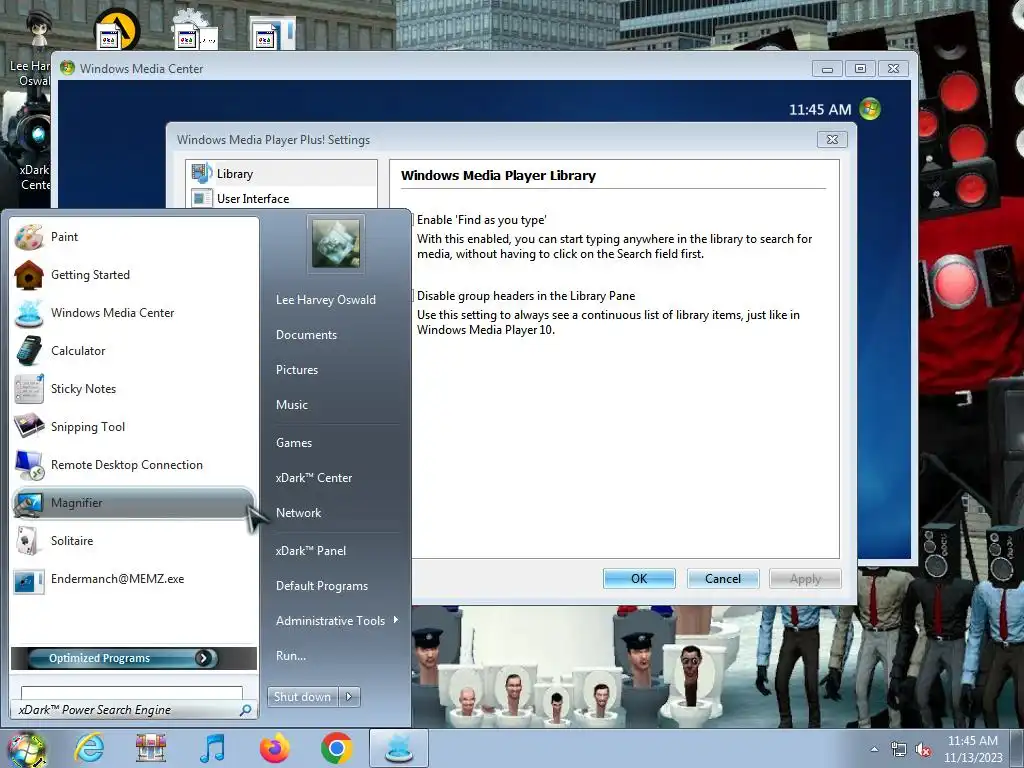Start Remote Desktop Connection
The width and height of the screenshot is (1024, 768).
pyautogui.click(x=134, y=465)
